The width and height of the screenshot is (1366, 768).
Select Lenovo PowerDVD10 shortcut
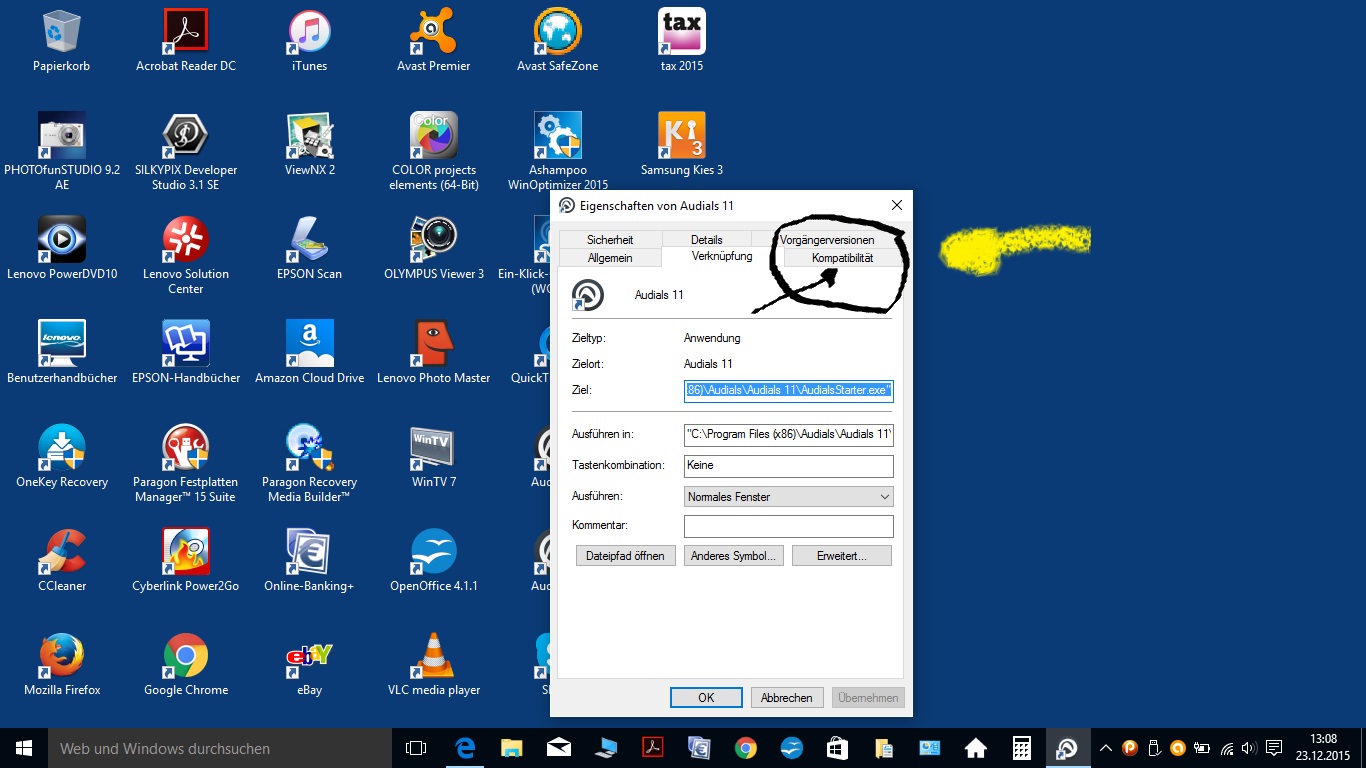click(x=62, y=249)
